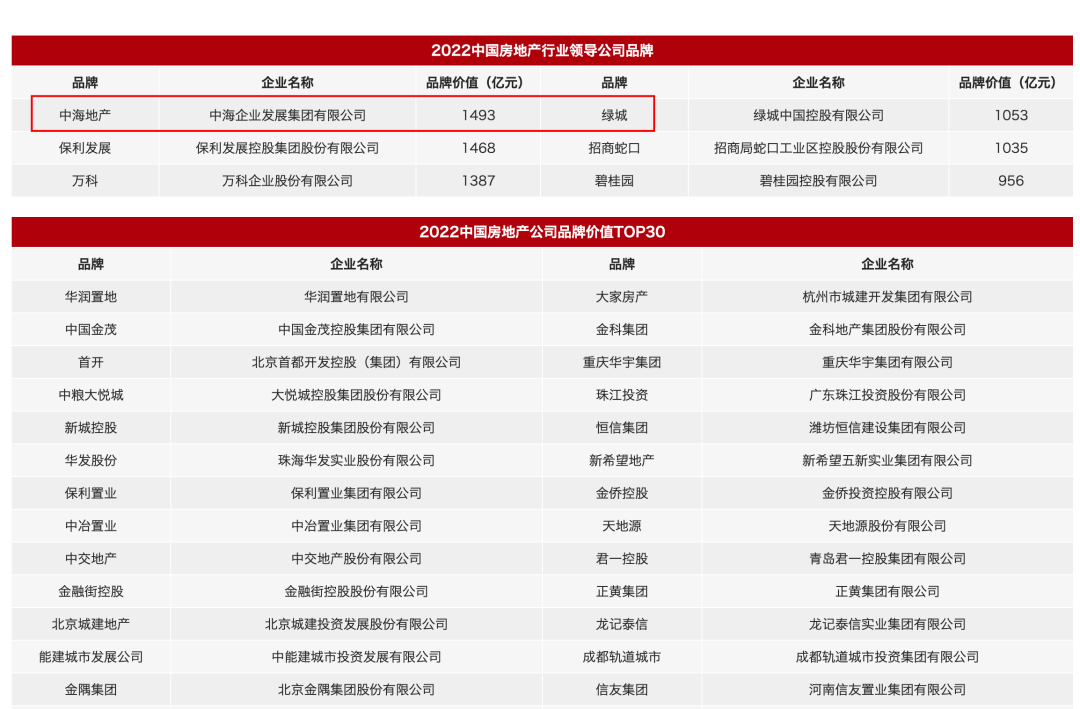Select the 华润置地 brand cell
The height and width of the screenshot is (709, 1080).
pyautogui.click(x=90, y=296)
